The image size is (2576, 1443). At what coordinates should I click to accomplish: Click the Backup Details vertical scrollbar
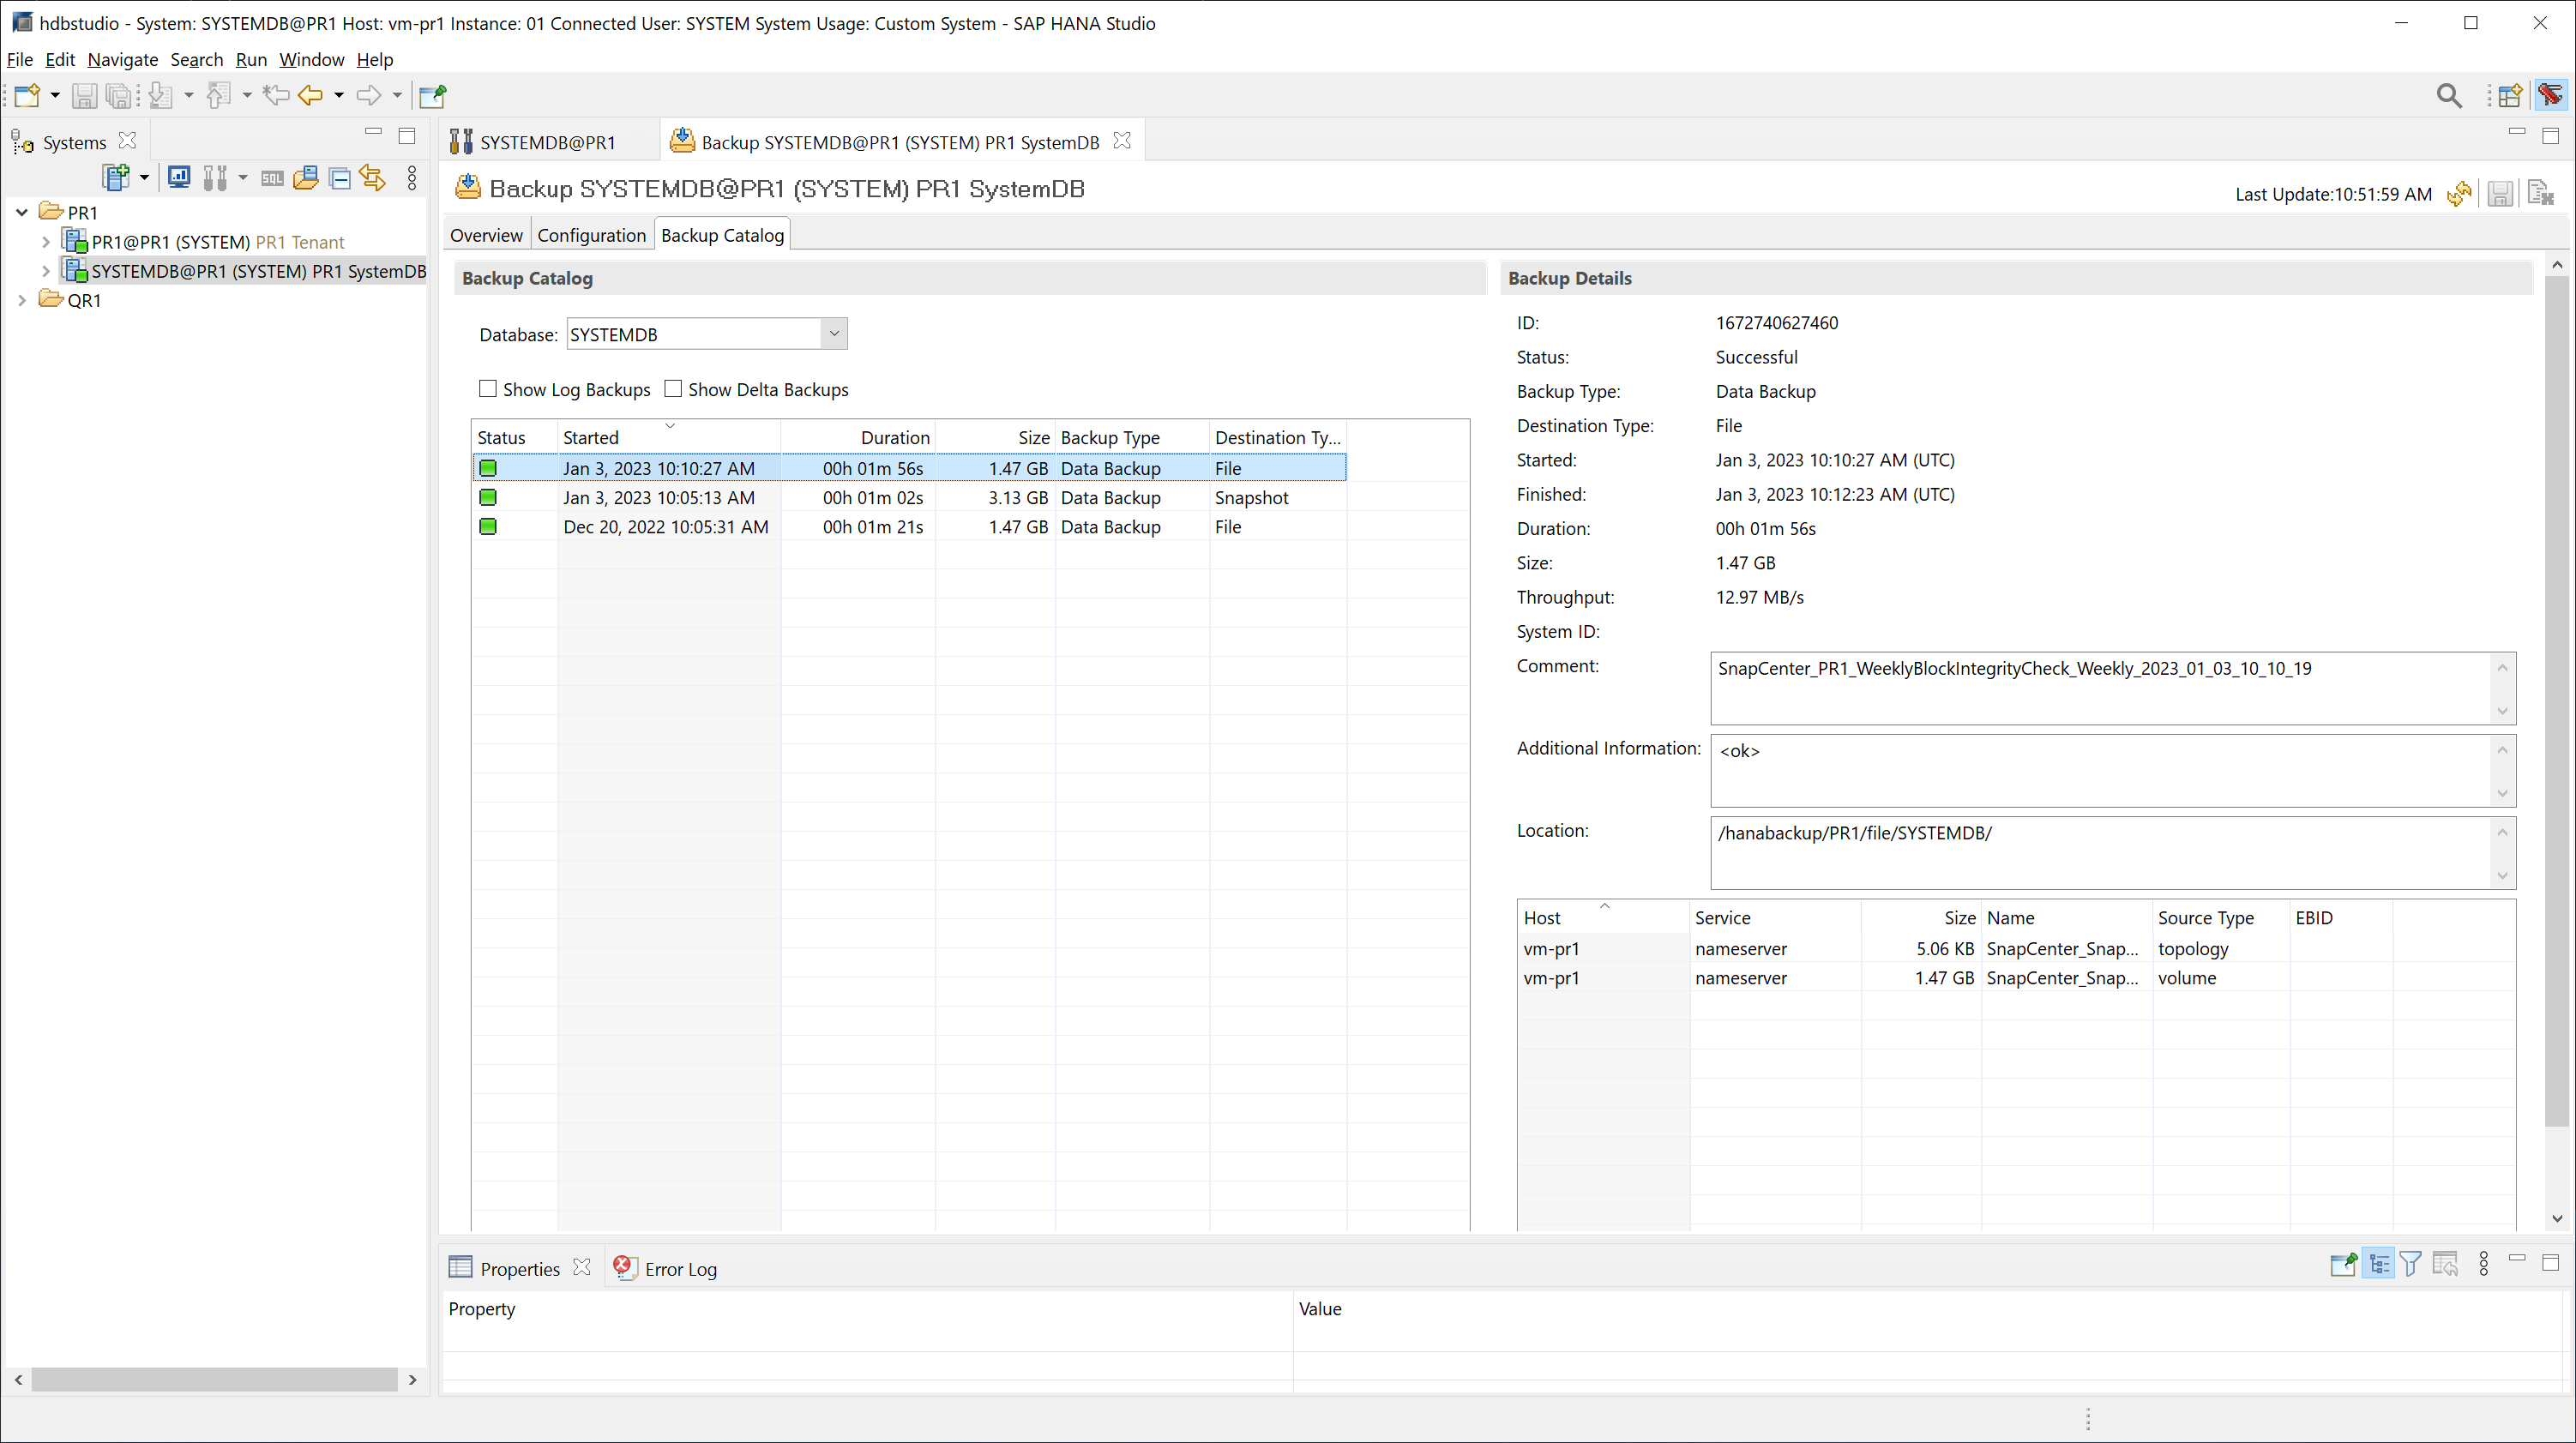click(x=2556, y=700)
